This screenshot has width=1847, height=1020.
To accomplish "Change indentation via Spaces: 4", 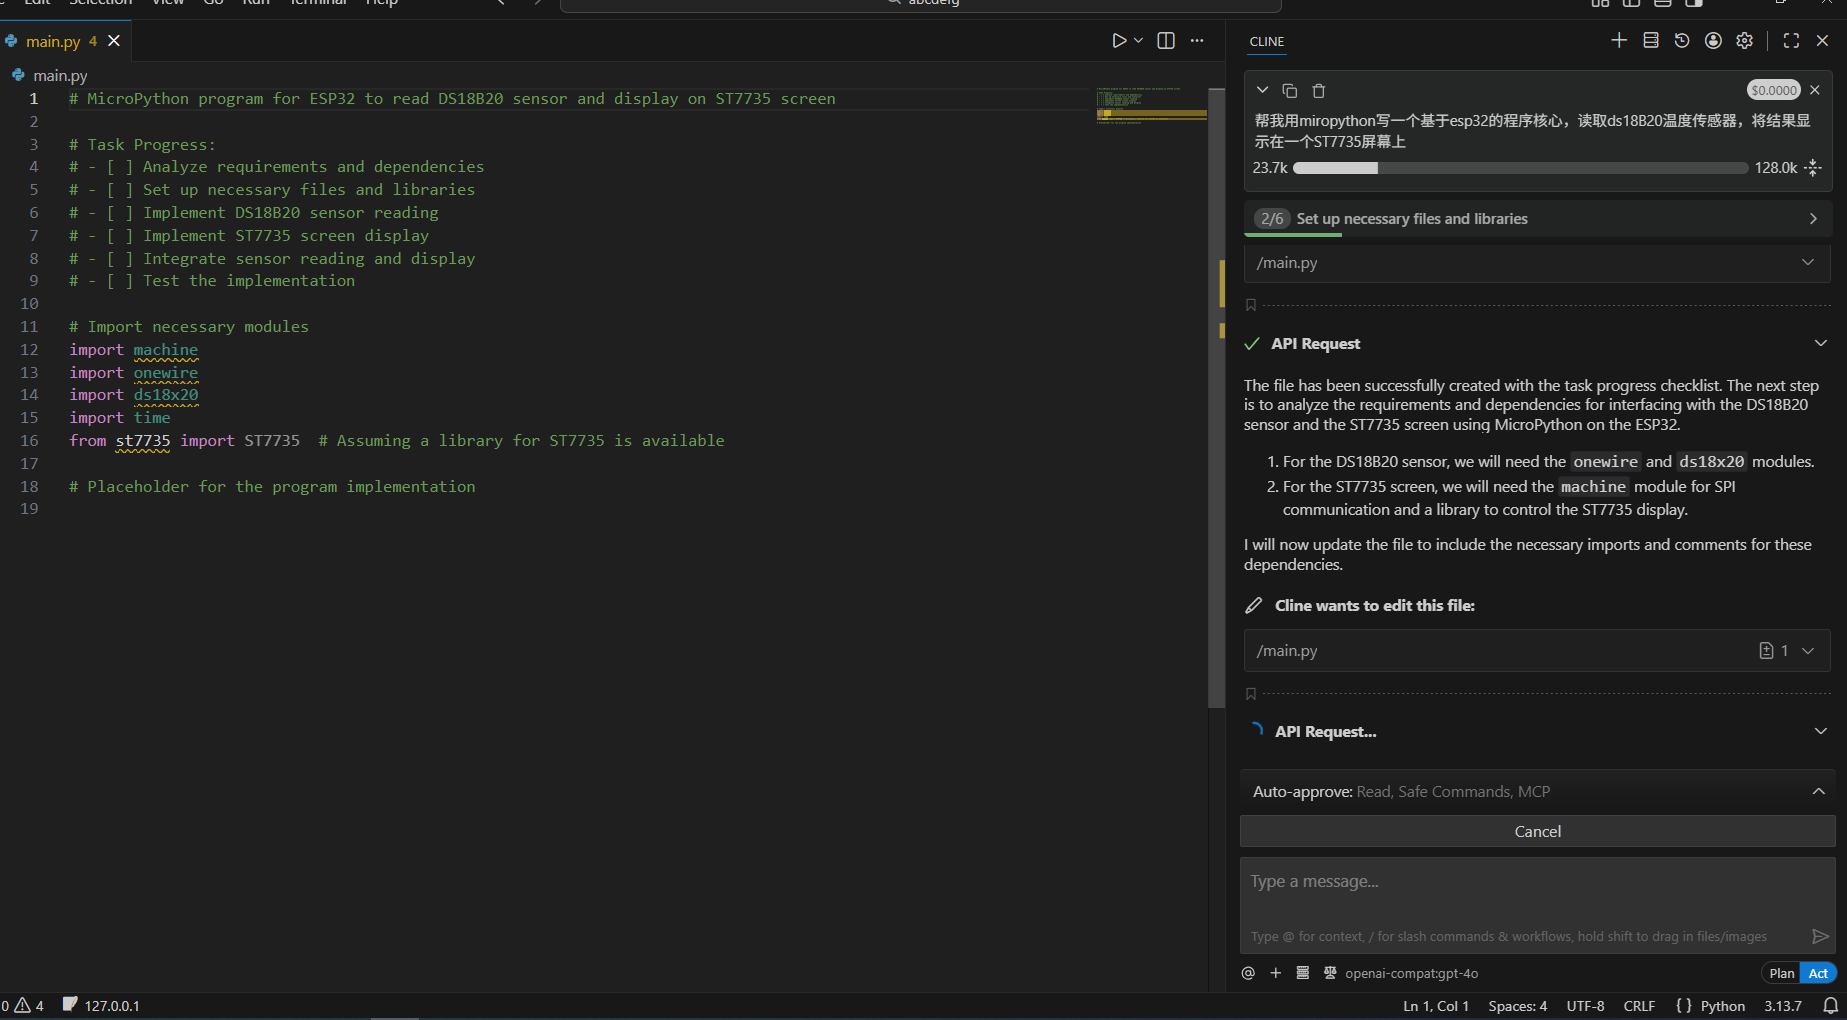I will point(1517,1006).
